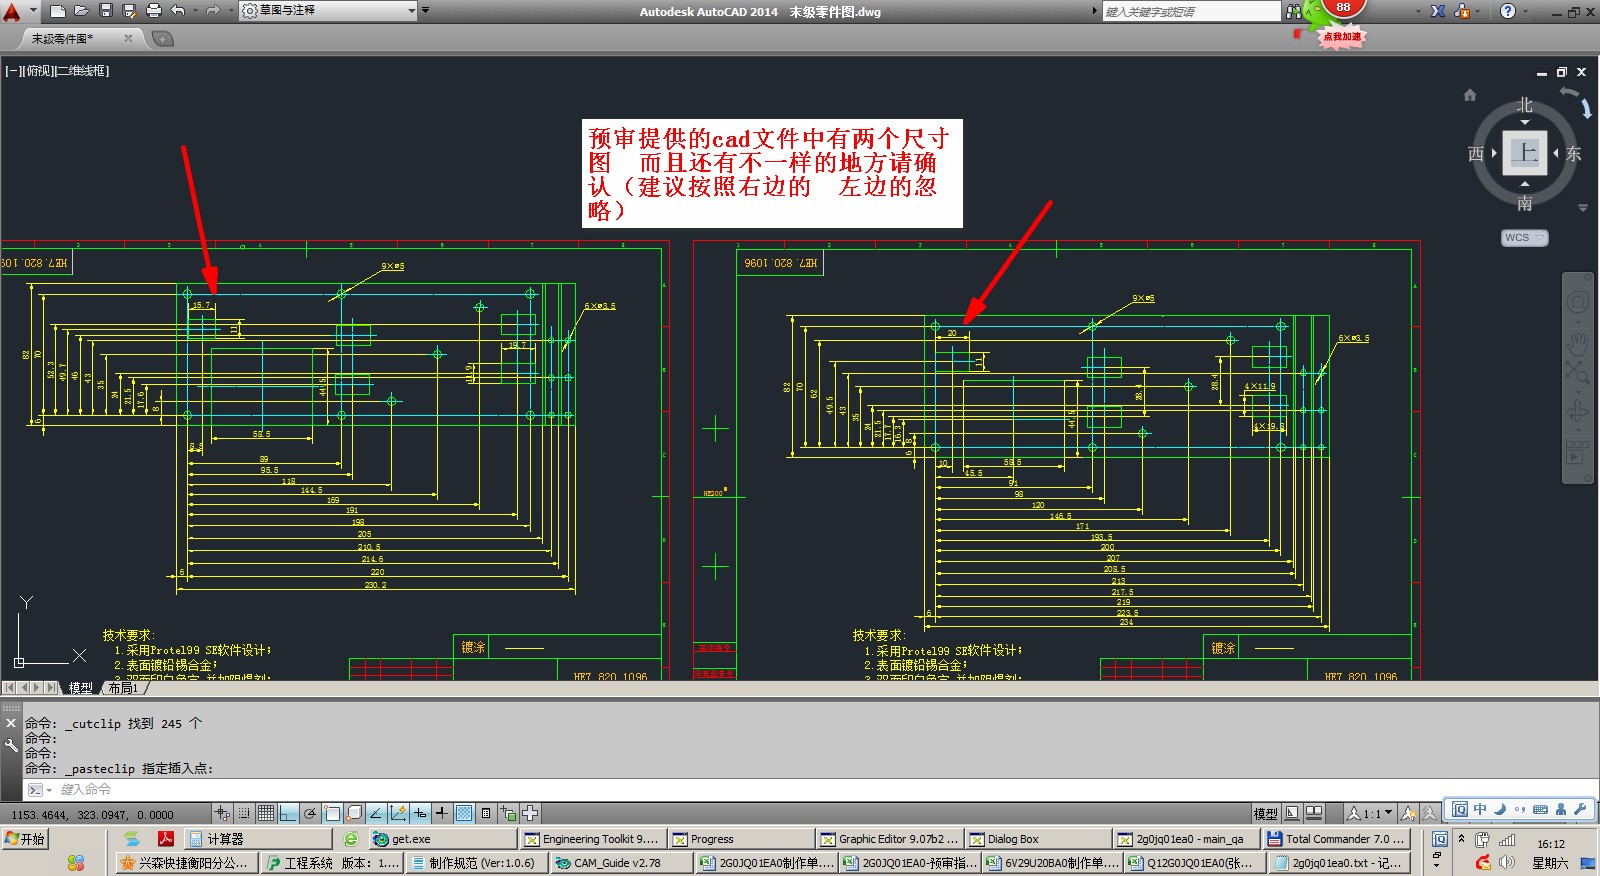The height and width of the screenshot is (876, 1600).
Task: Undo the last action with the undo arrow
Action: coord(178,11)
